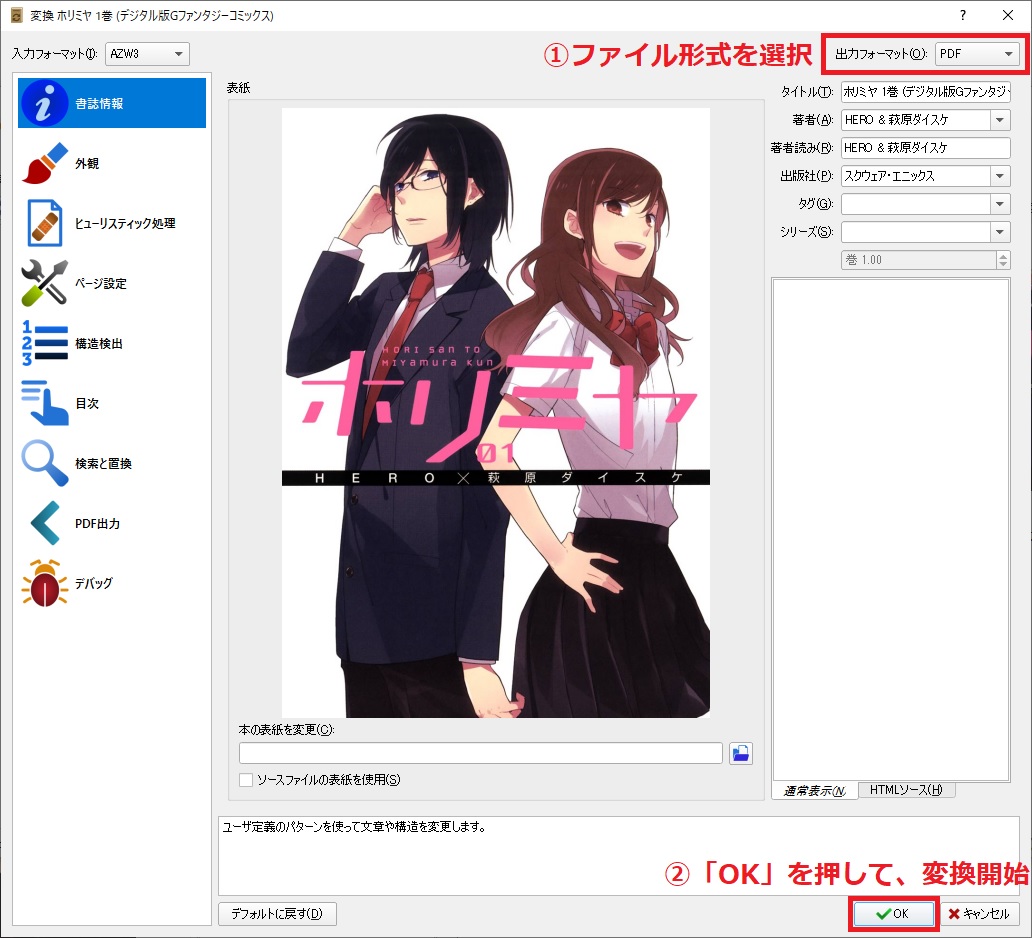This screenshot has width=1032, height=938.
Task: Expand the タグ tags dropdown arrow
Action: (1000, 204)
